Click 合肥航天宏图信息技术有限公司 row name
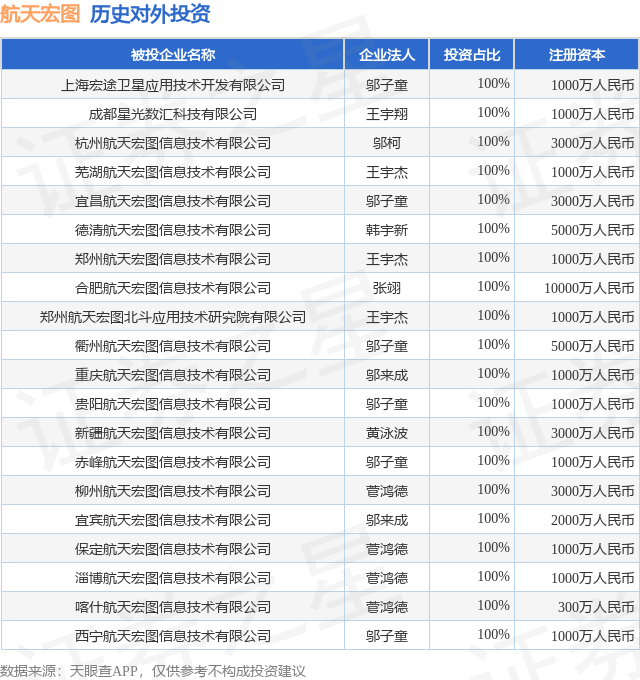Viewport: 640px width, 680px height. 173,288
